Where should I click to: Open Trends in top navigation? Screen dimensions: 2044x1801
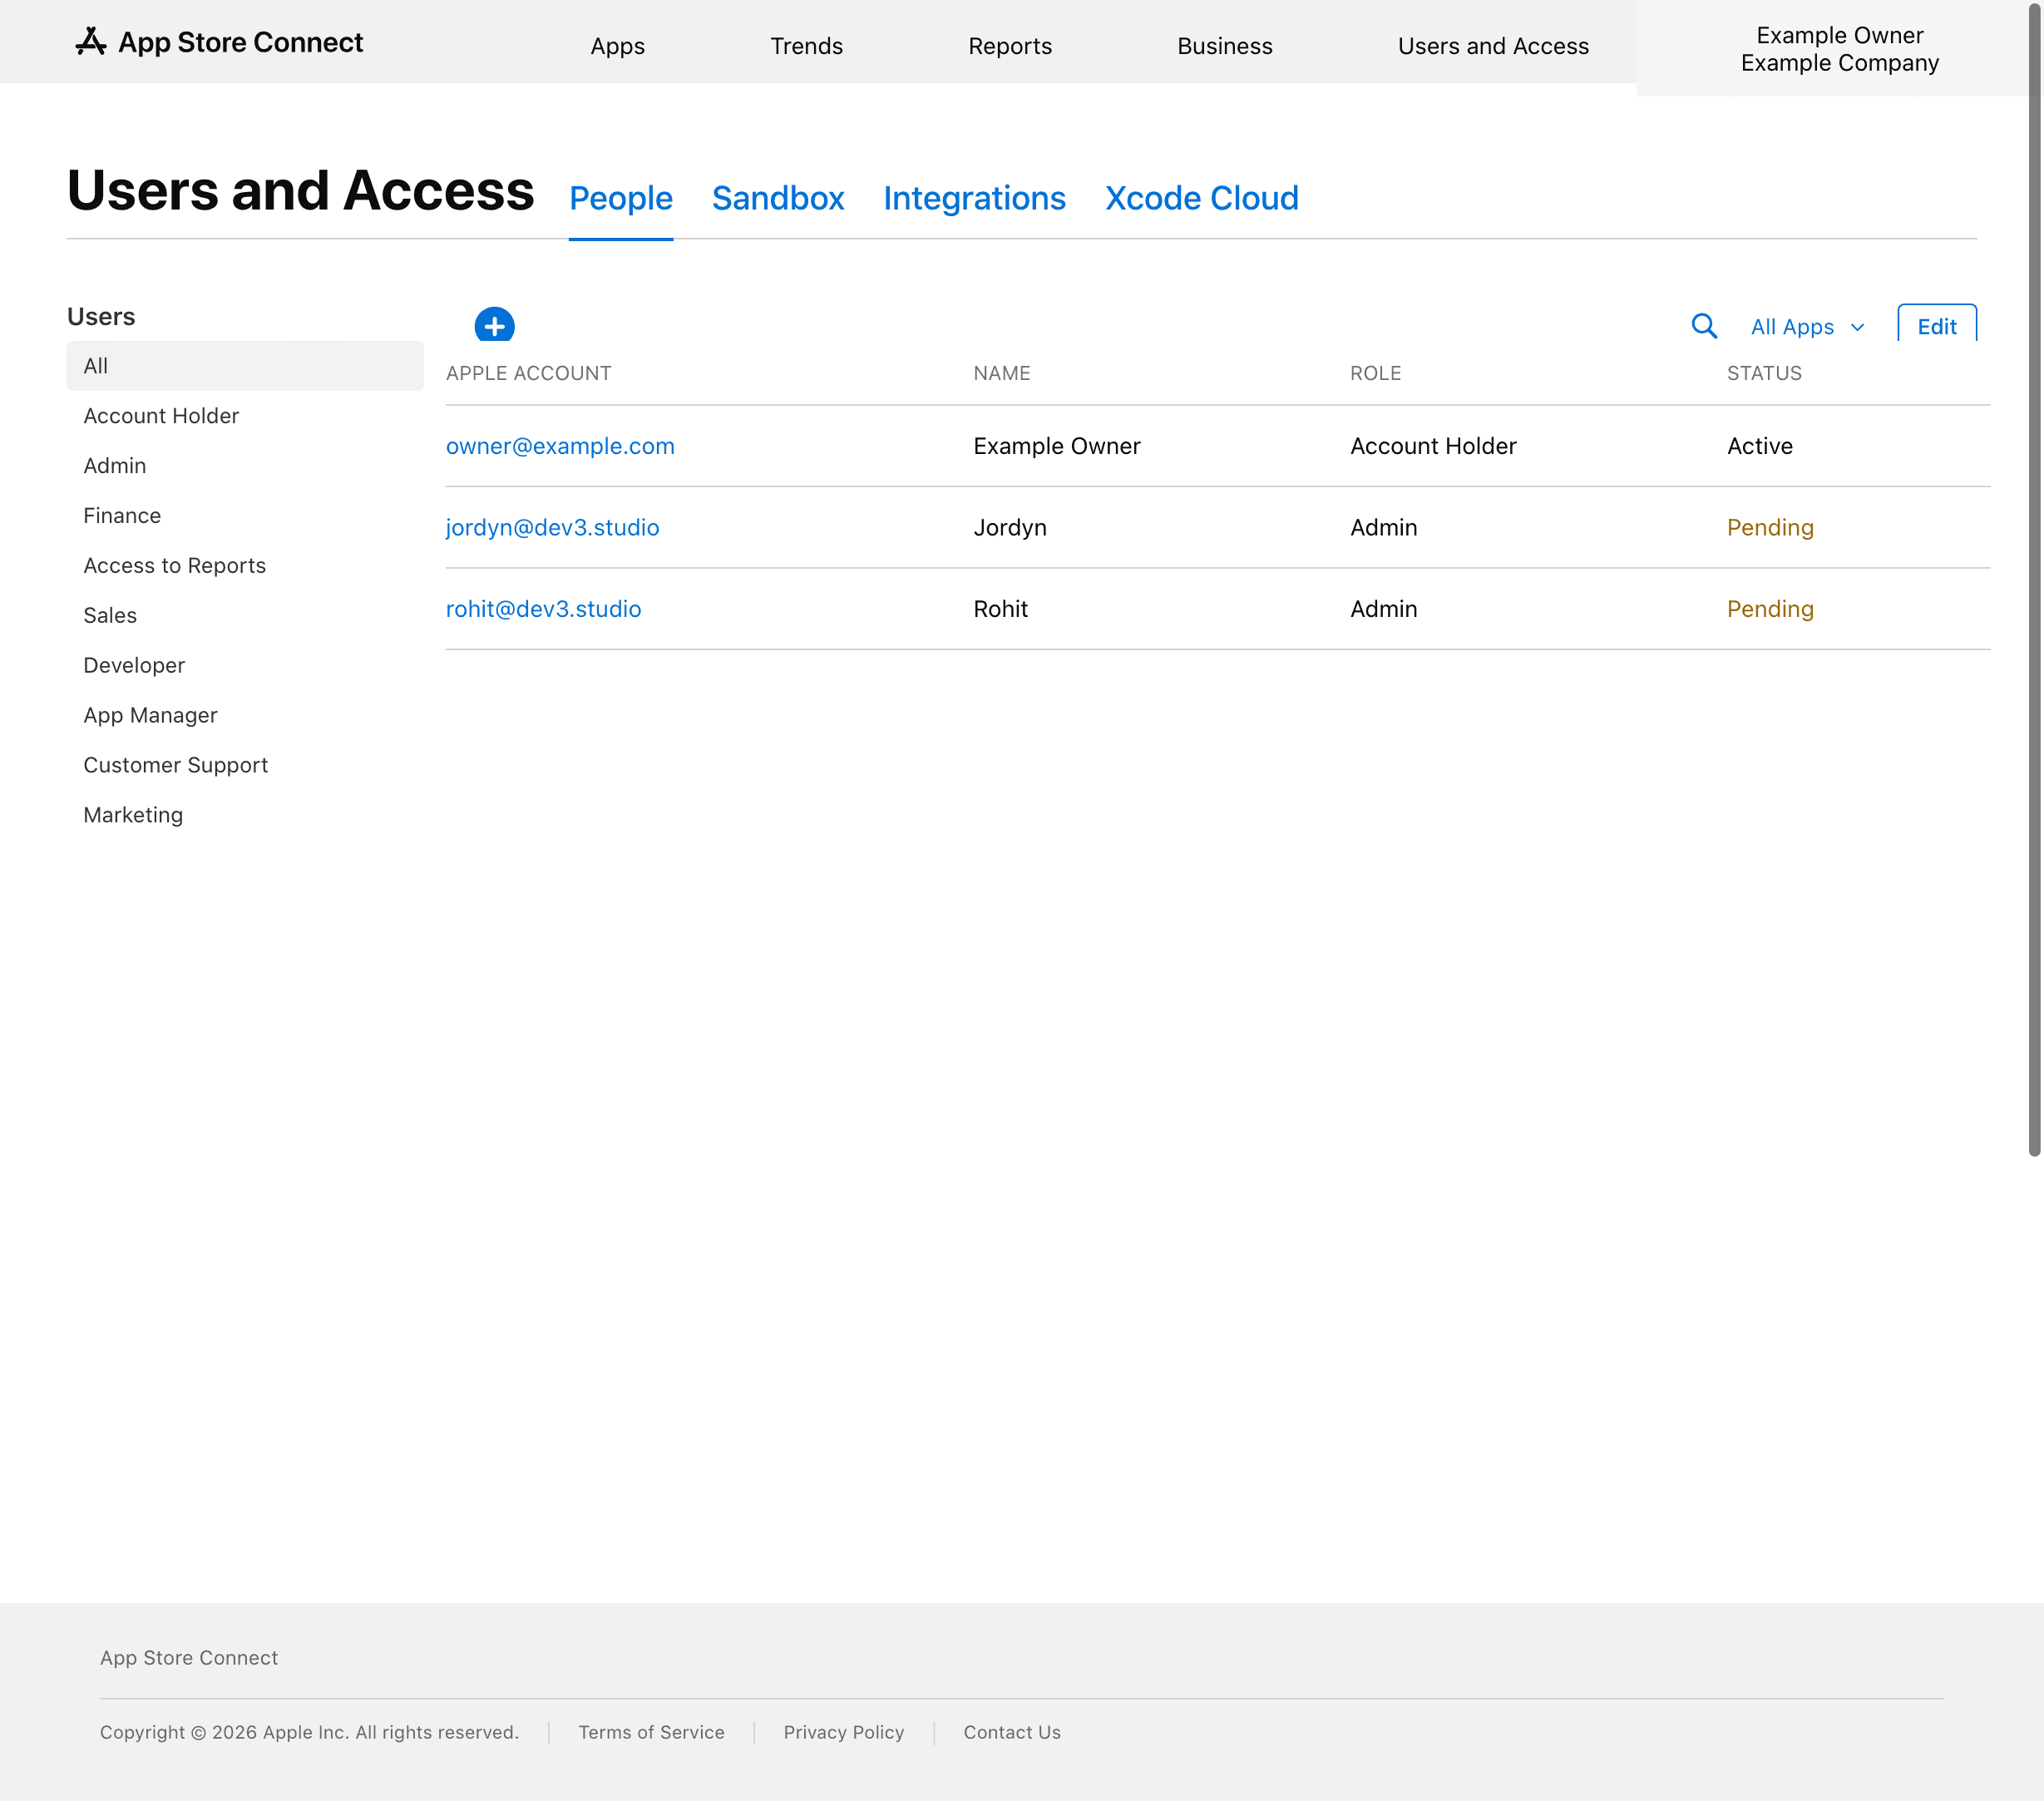(x=806, y=46)
